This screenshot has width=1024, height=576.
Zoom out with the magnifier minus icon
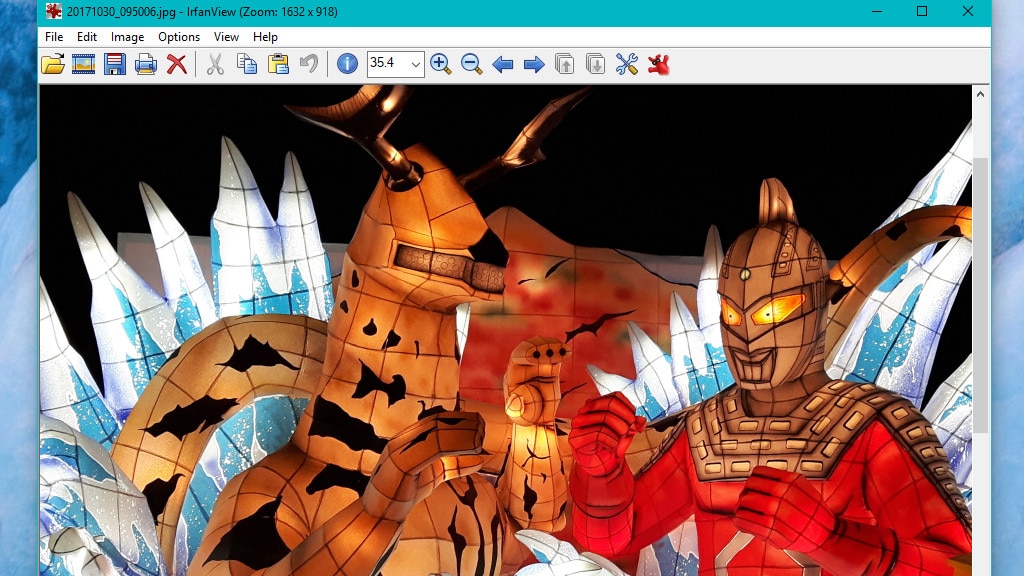coord(471,64)
